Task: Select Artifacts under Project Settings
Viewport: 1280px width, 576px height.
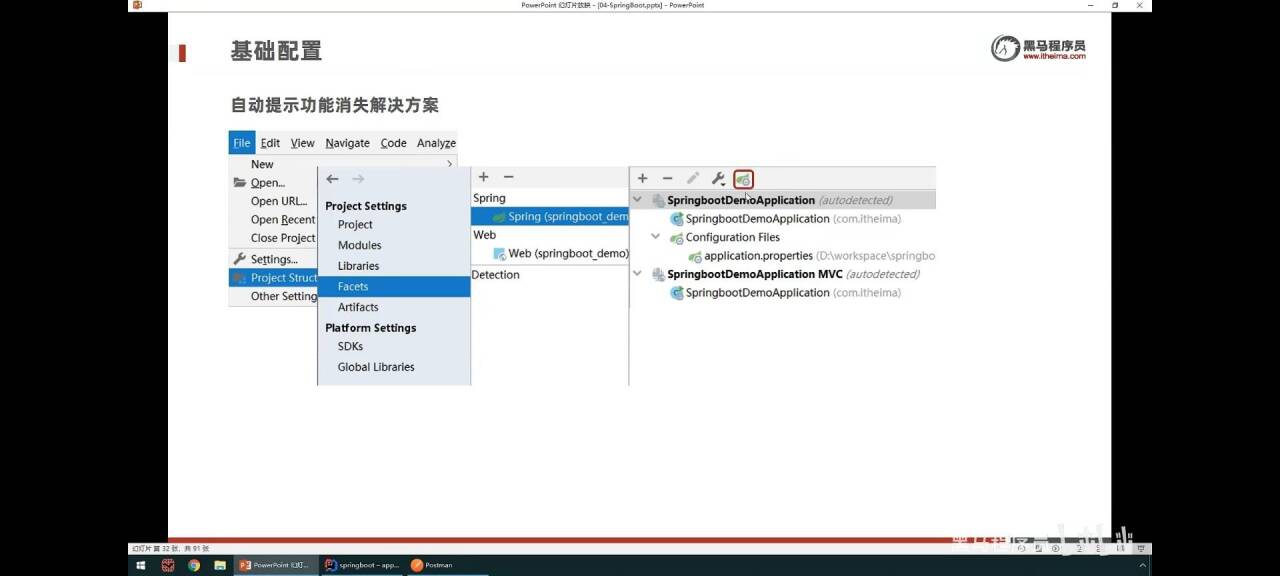Action: pyautogui.click(x=358, y=307)
